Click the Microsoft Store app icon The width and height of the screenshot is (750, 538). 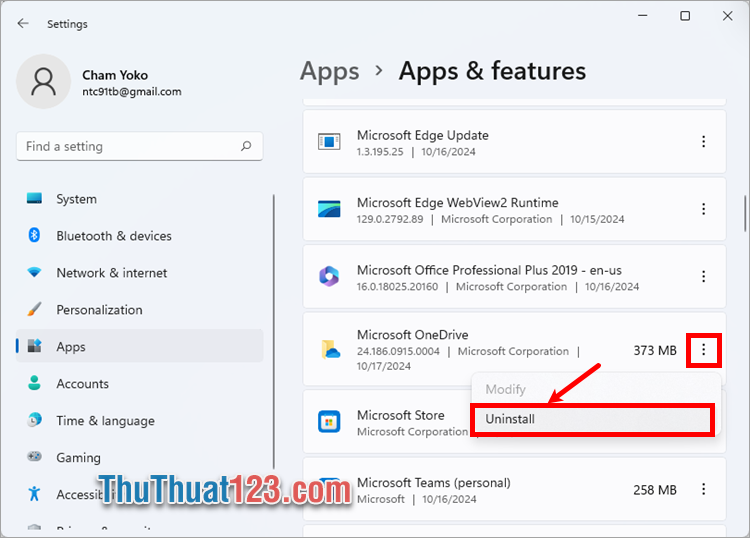(x=329, y=422)
